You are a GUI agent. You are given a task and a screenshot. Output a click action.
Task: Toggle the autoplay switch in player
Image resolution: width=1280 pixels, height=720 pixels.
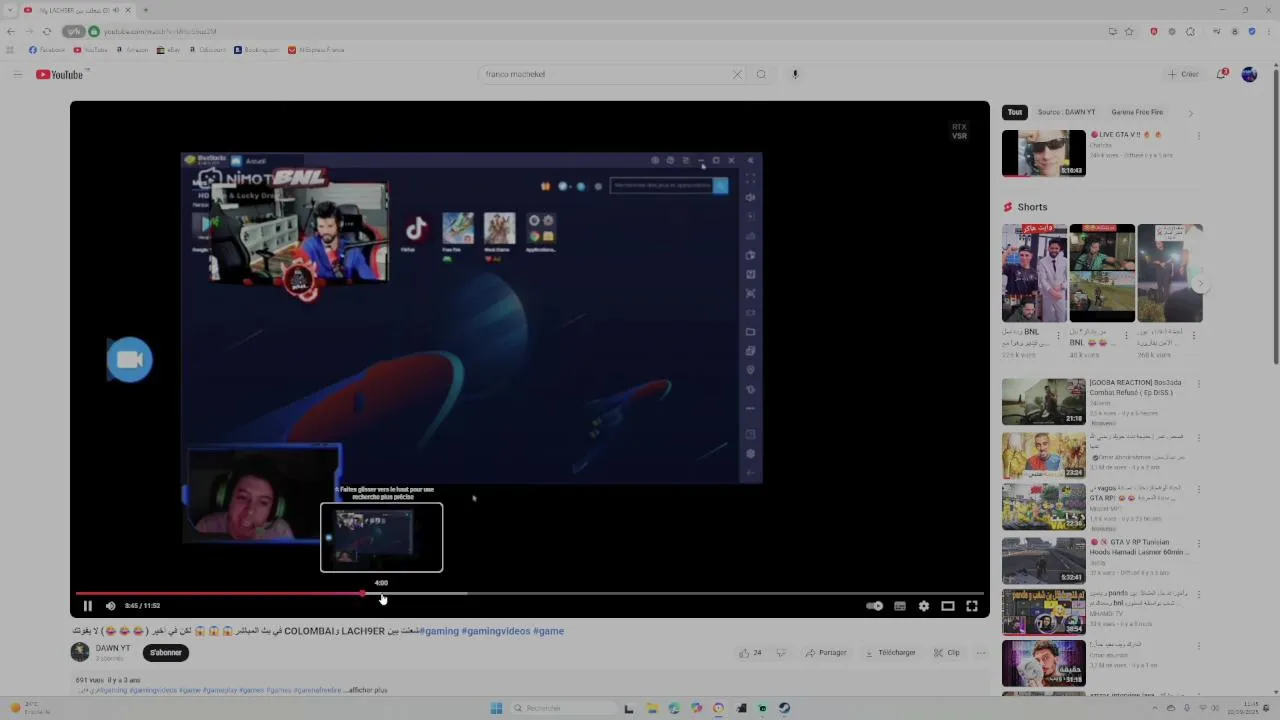pos(874,605)
